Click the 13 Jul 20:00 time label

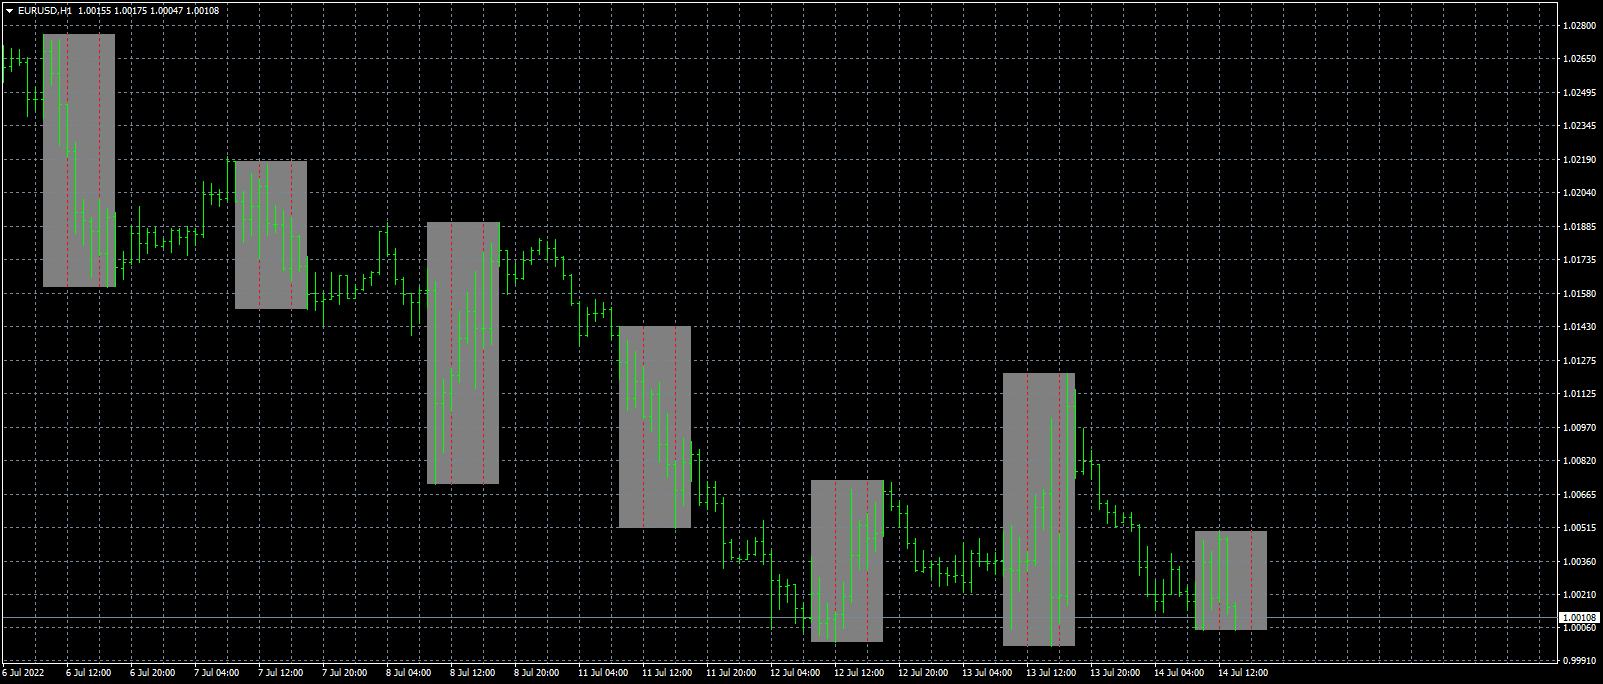click(x=1115, y=673)
